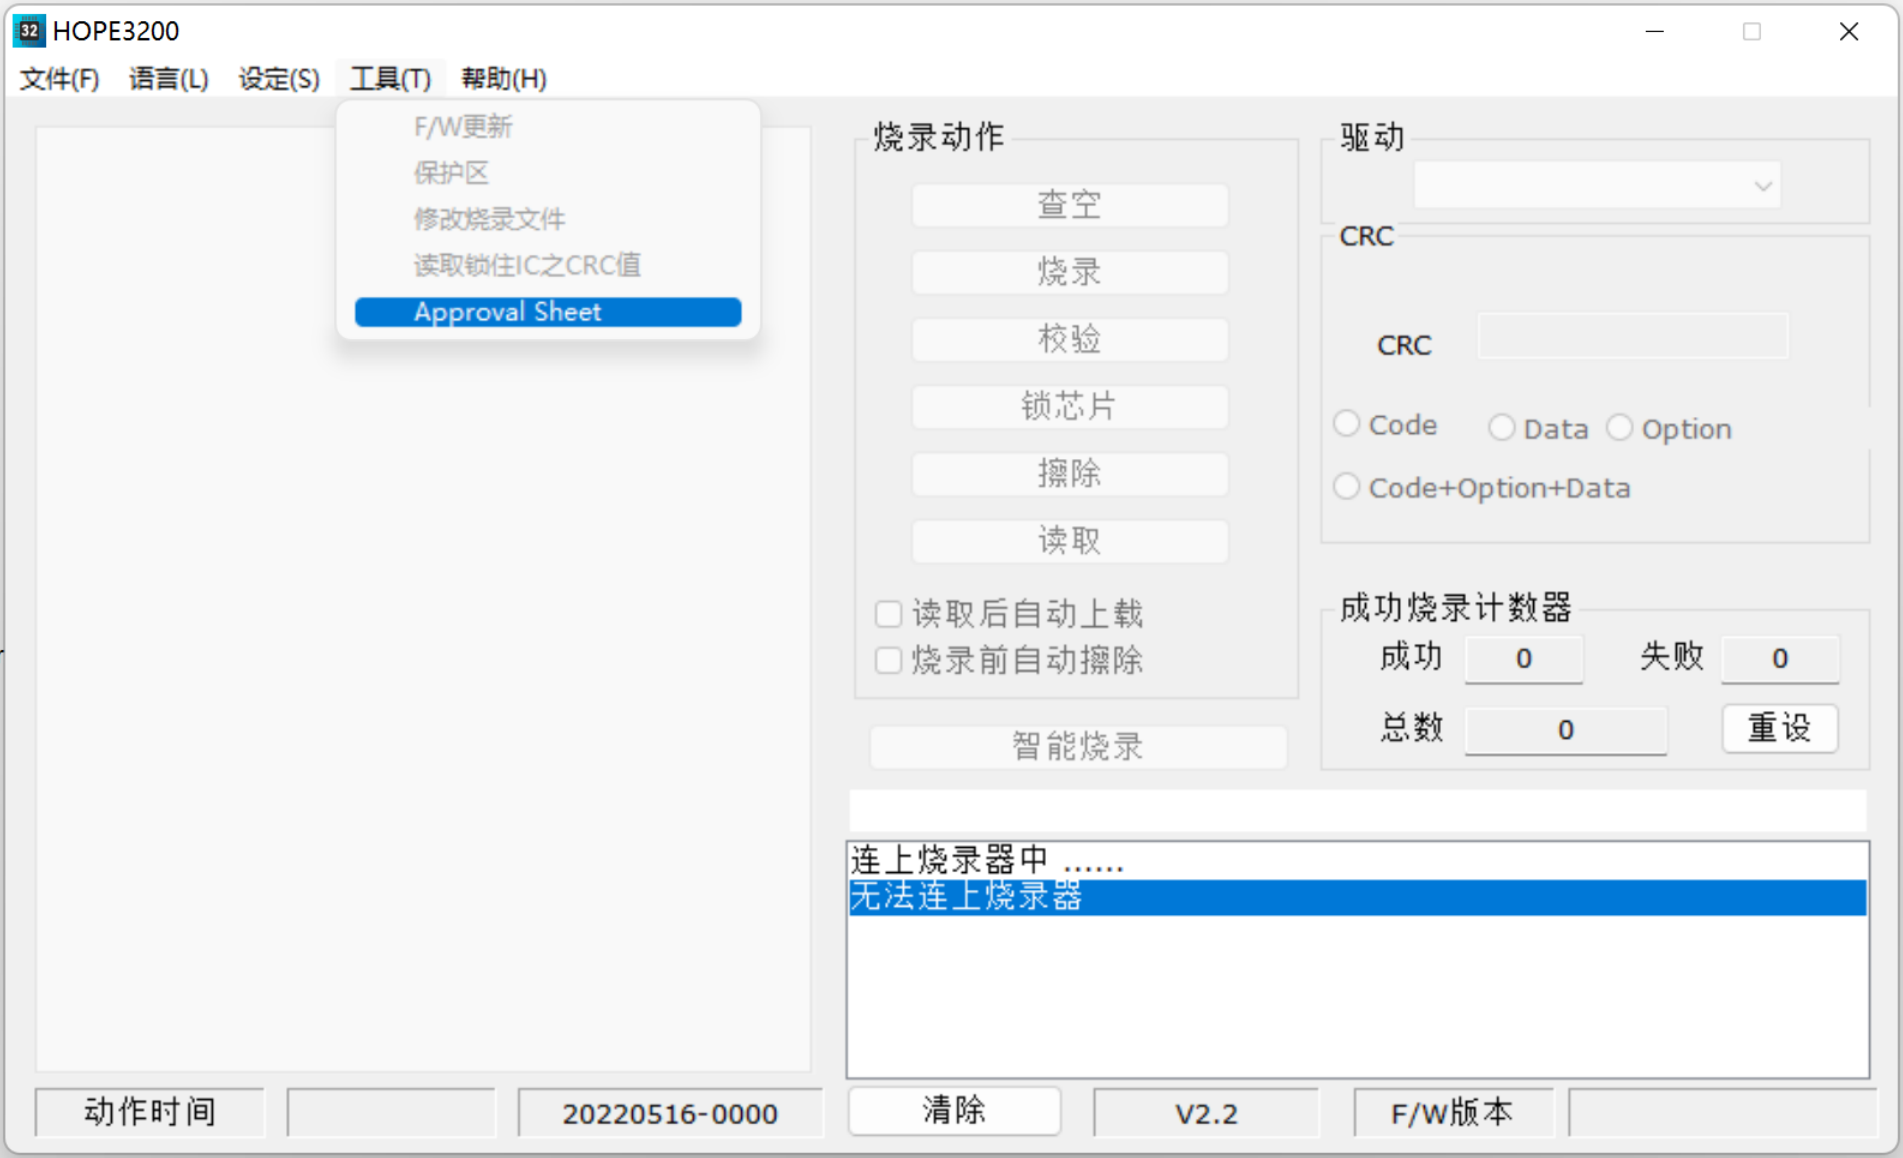Click the 清除 button to clear log
This screenshot has height=1158, width=1903.
tap(954, 1111)
